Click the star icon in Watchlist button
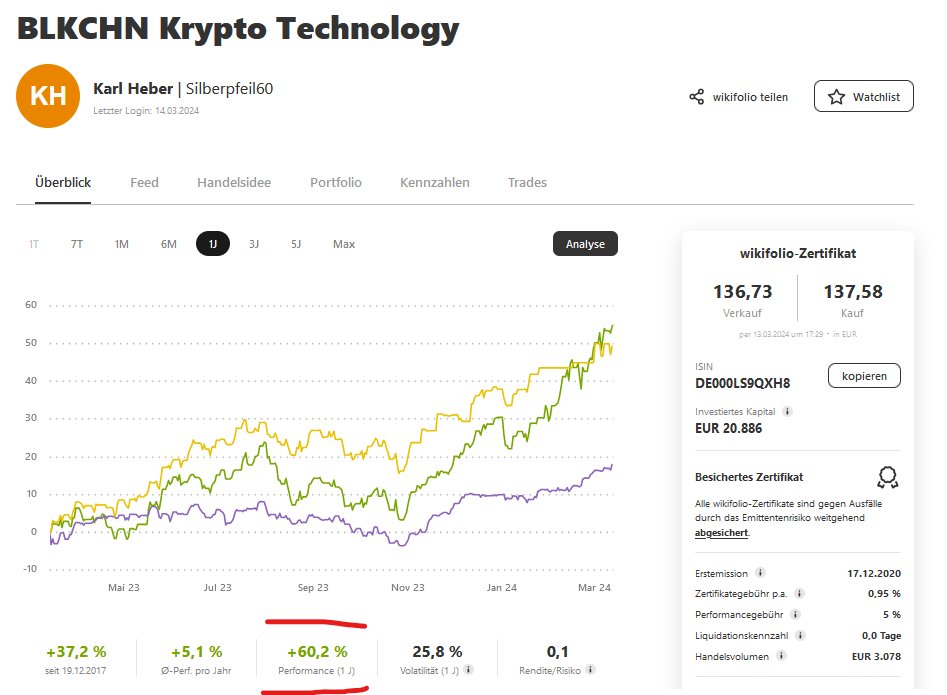The height and width of the screenshot is (695, 947). point(836,97)
